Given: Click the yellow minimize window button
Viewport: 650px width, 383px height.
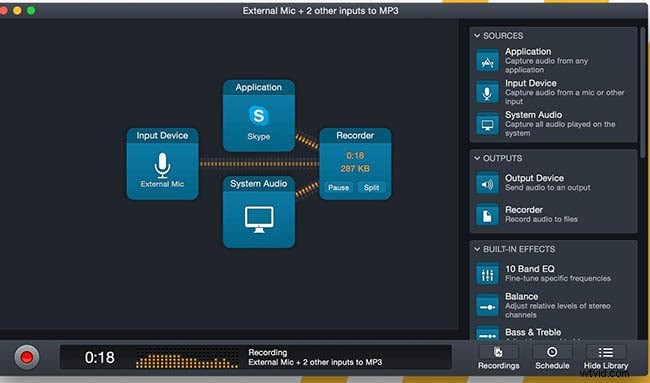Looking at the screenshot, I should point(17,10).
